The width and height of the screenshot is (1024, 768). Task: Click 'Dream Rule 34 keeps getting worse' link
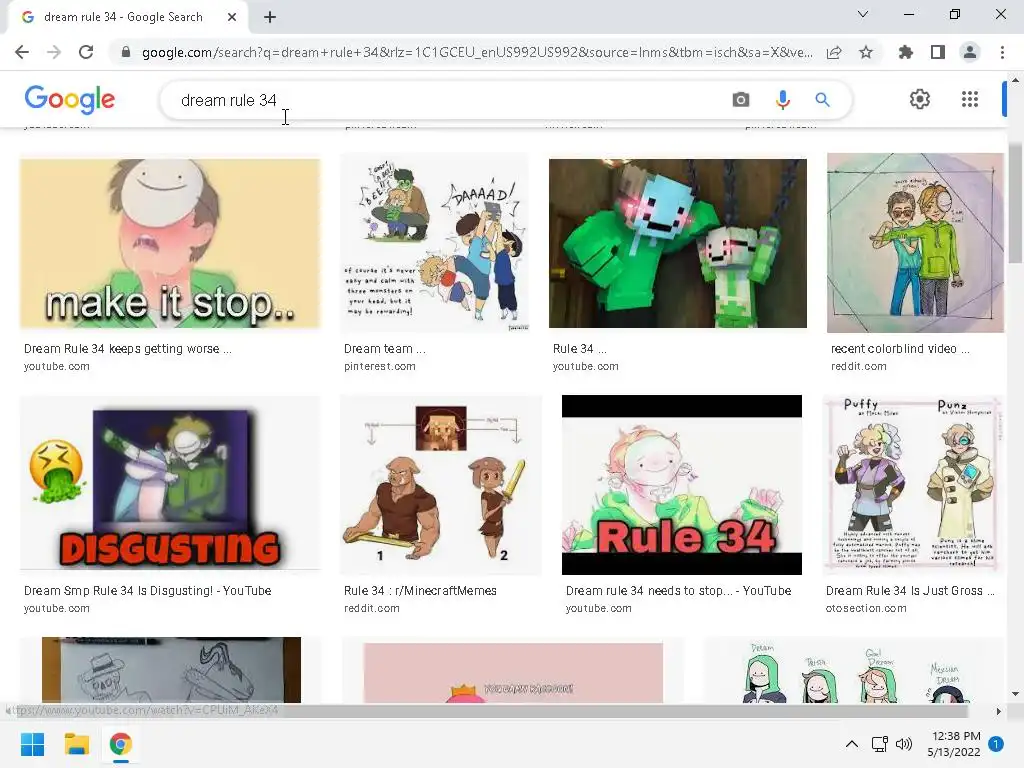127,349
